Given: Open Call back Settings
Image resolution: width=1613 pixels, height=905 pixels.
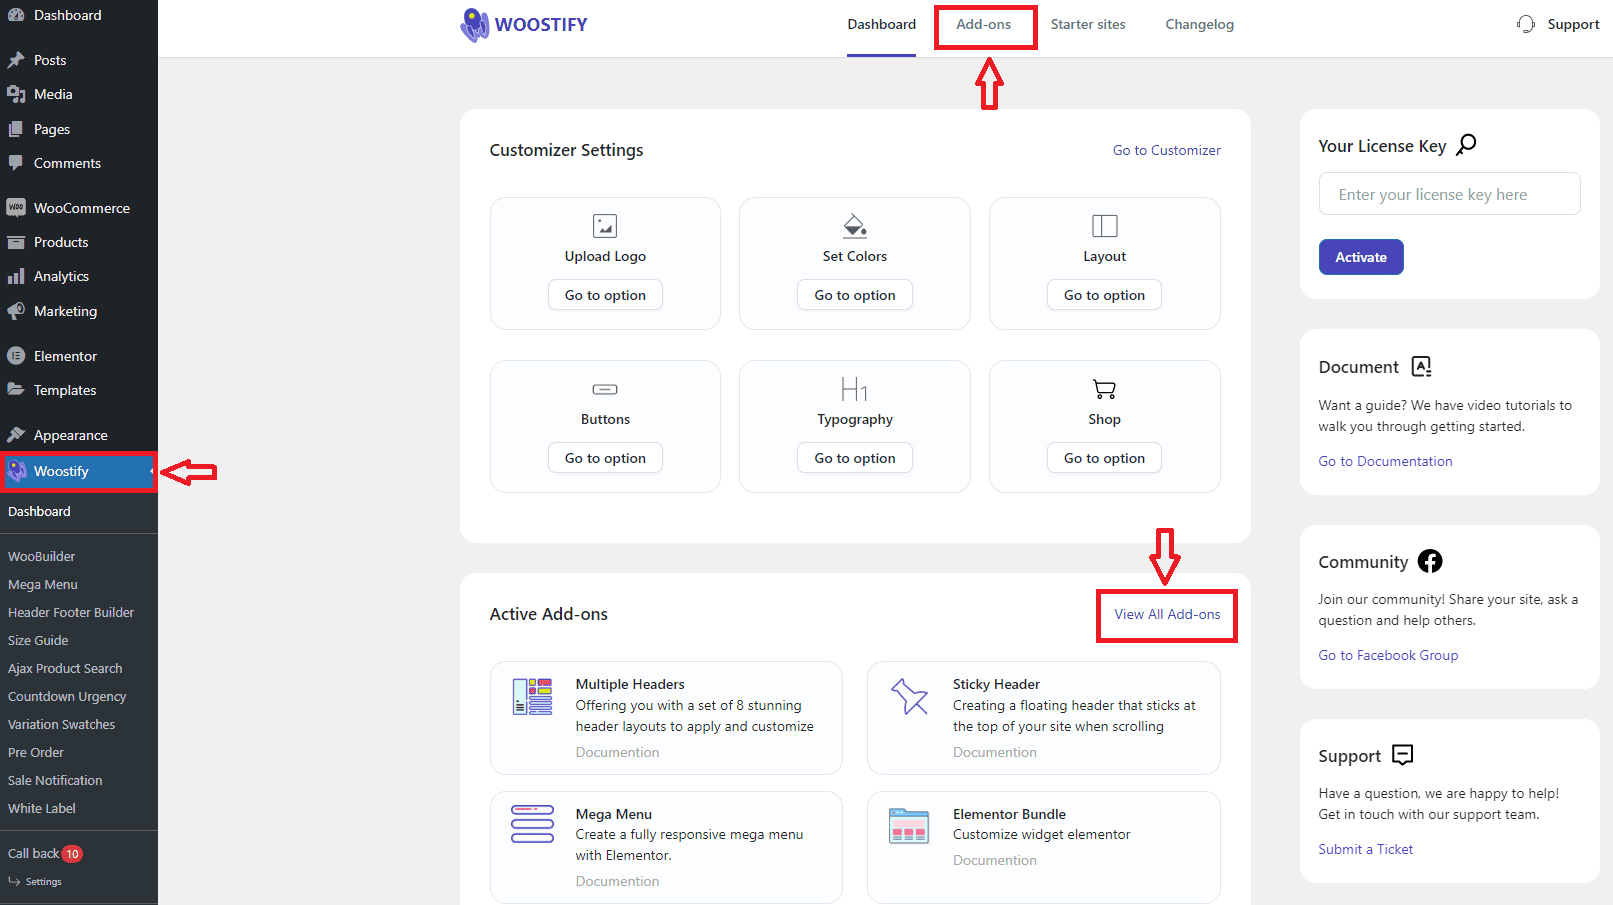Looking at the screenshot, I should [43, 881].
